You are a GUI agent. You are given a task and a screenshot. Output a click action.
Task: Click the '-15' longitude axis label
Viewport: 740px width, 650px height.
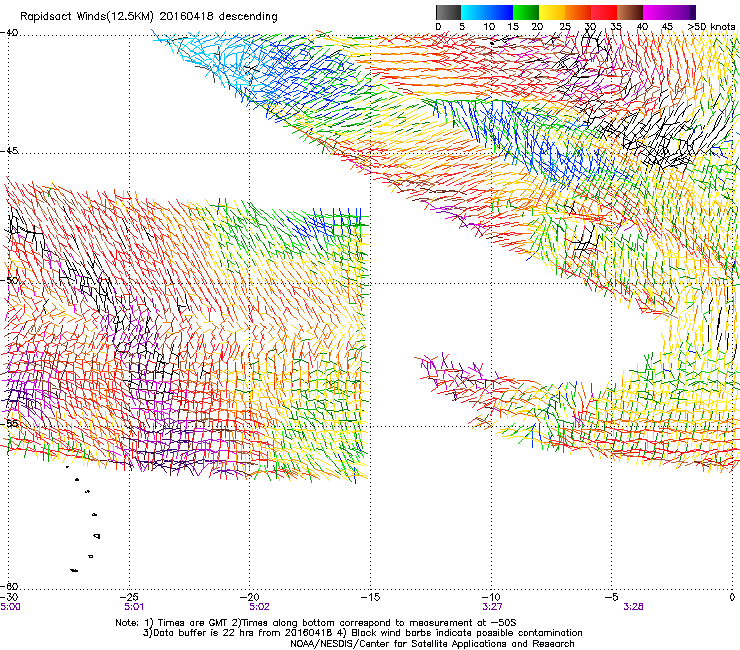[370, 597]
